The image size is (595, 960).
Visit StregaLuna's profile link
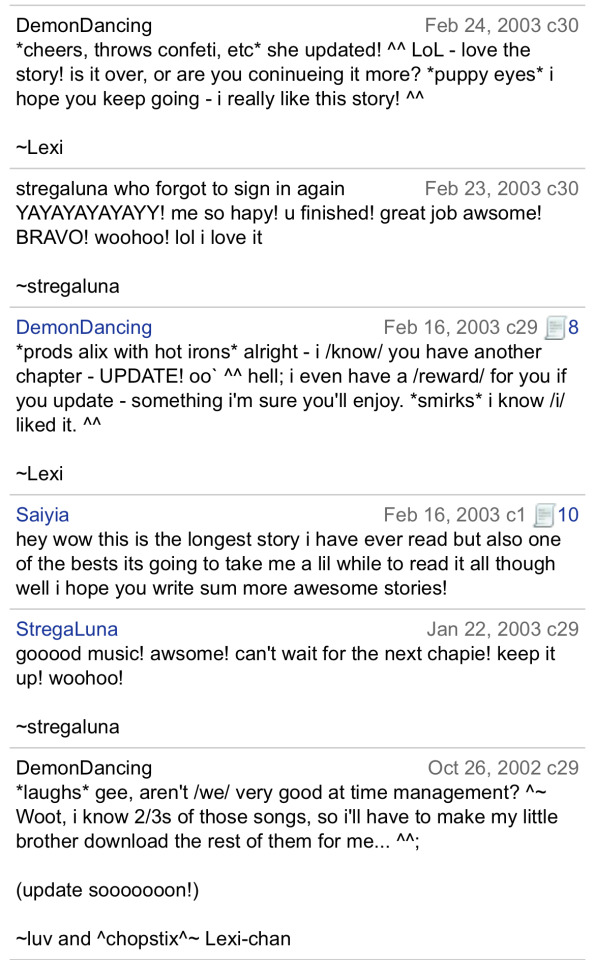point(67,629)
